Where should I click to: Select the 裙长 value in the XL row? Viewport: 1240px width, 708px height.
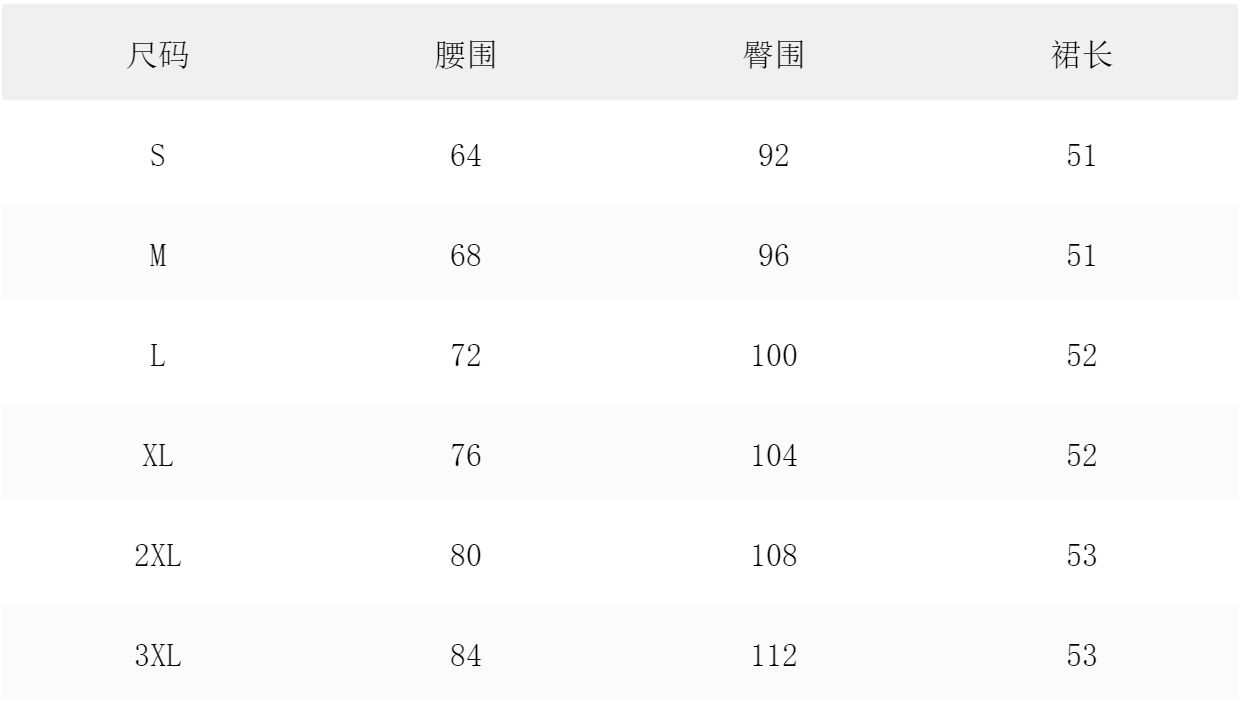[x=1081, y=457]
